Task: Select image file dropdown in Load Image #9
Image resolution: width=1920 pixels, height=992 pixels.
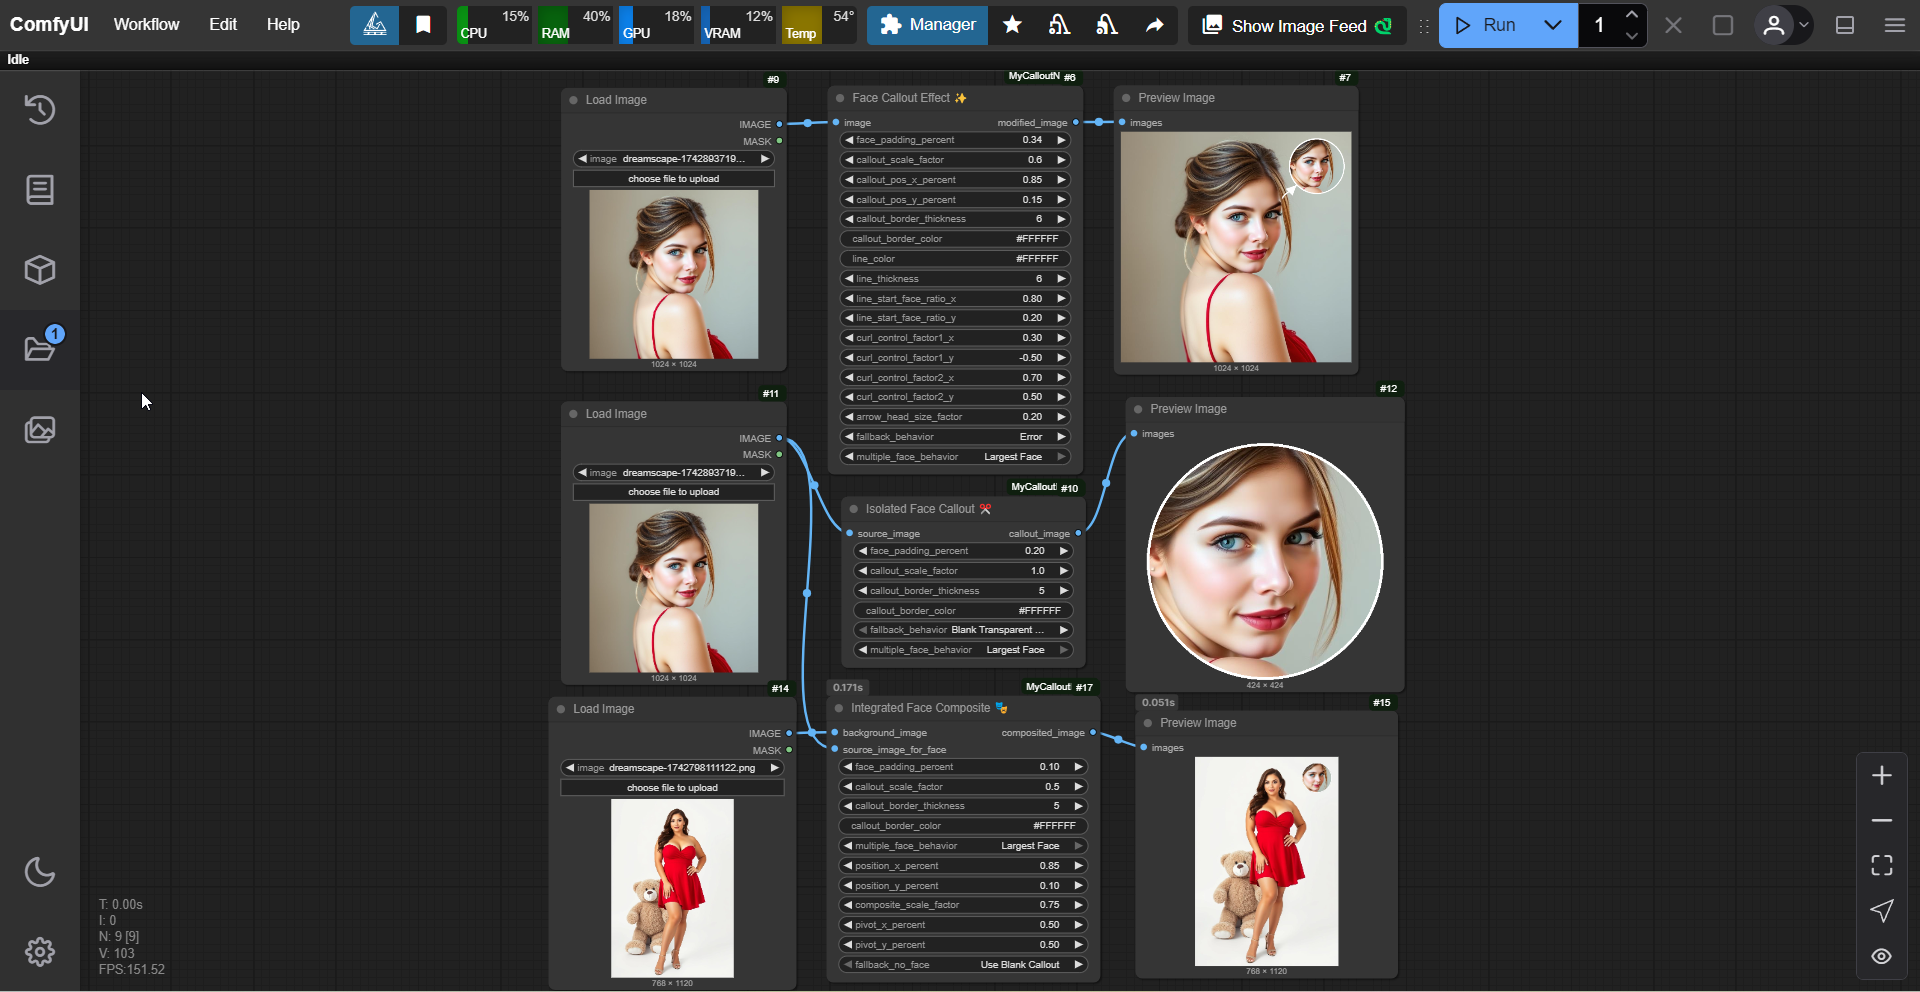Action: coord(673,159)
